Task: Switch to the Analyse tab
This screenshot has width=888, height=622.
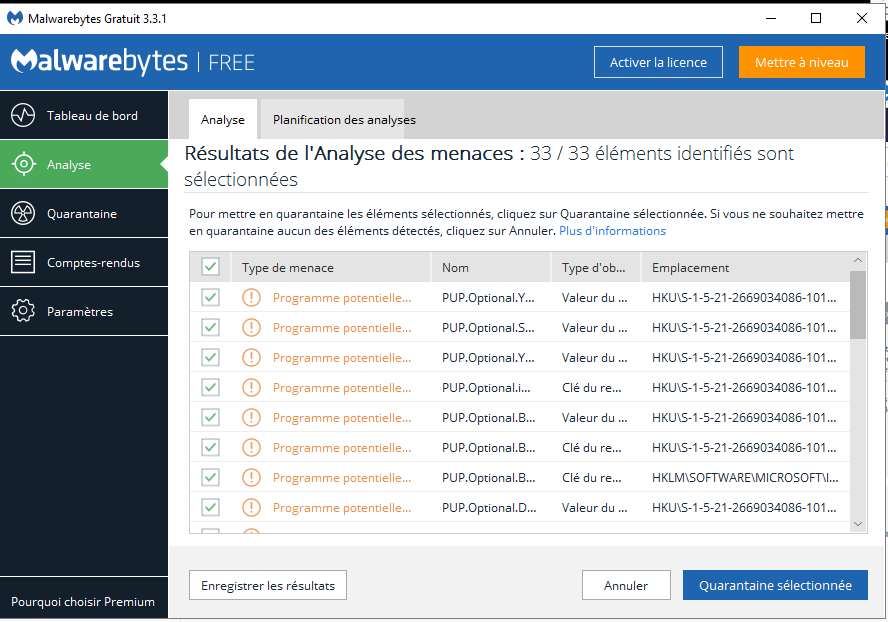Action: (x=223, y=120)
